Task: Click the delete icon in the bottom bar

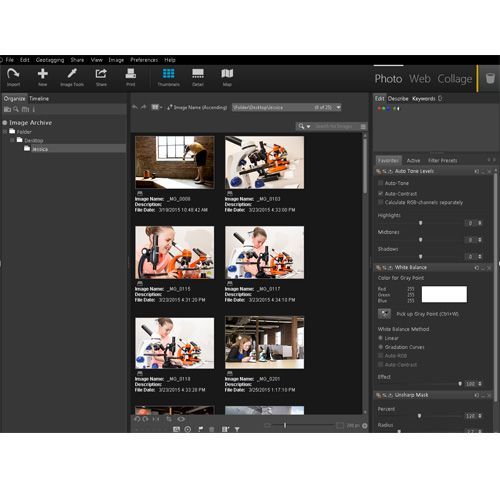Action: [x=211, y=429]
